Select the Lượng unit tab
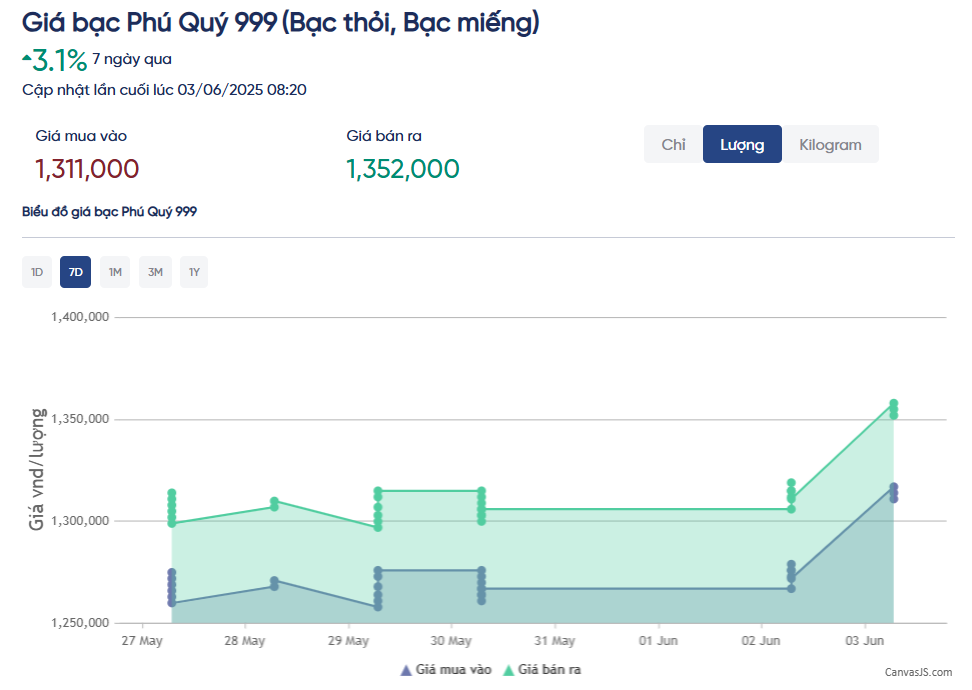The height and width of the screenshot is (690, 972). click(x=742, y=144)
